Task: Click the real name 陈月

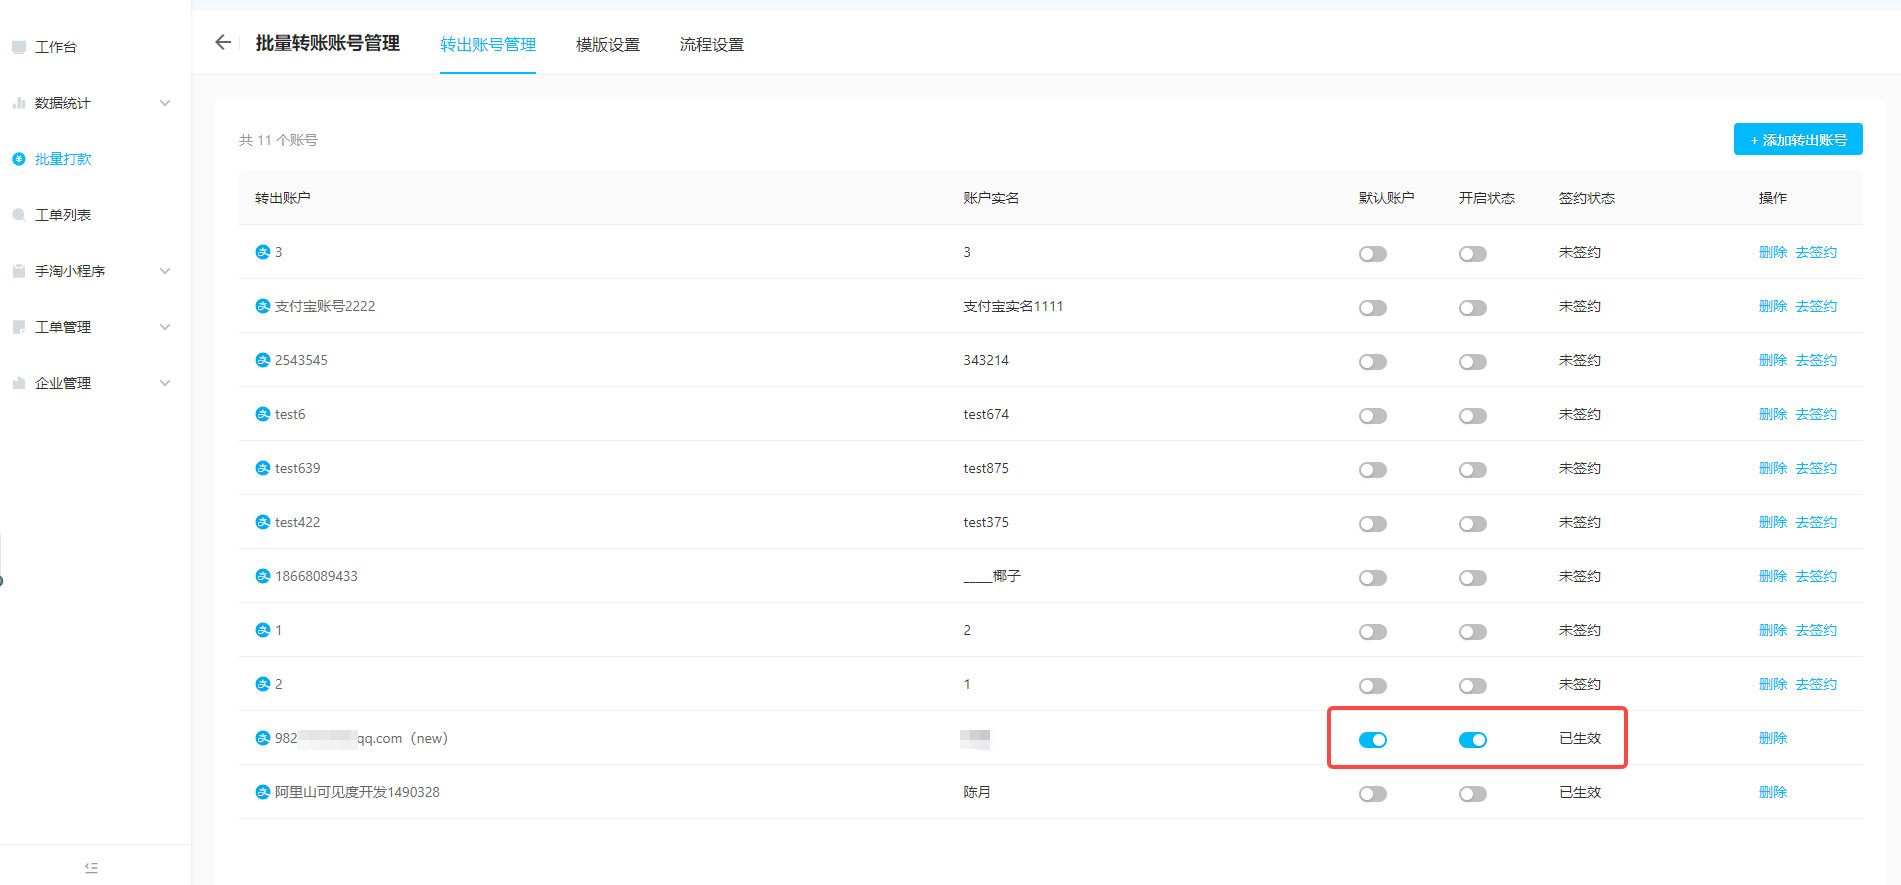Action: point(977,792)
